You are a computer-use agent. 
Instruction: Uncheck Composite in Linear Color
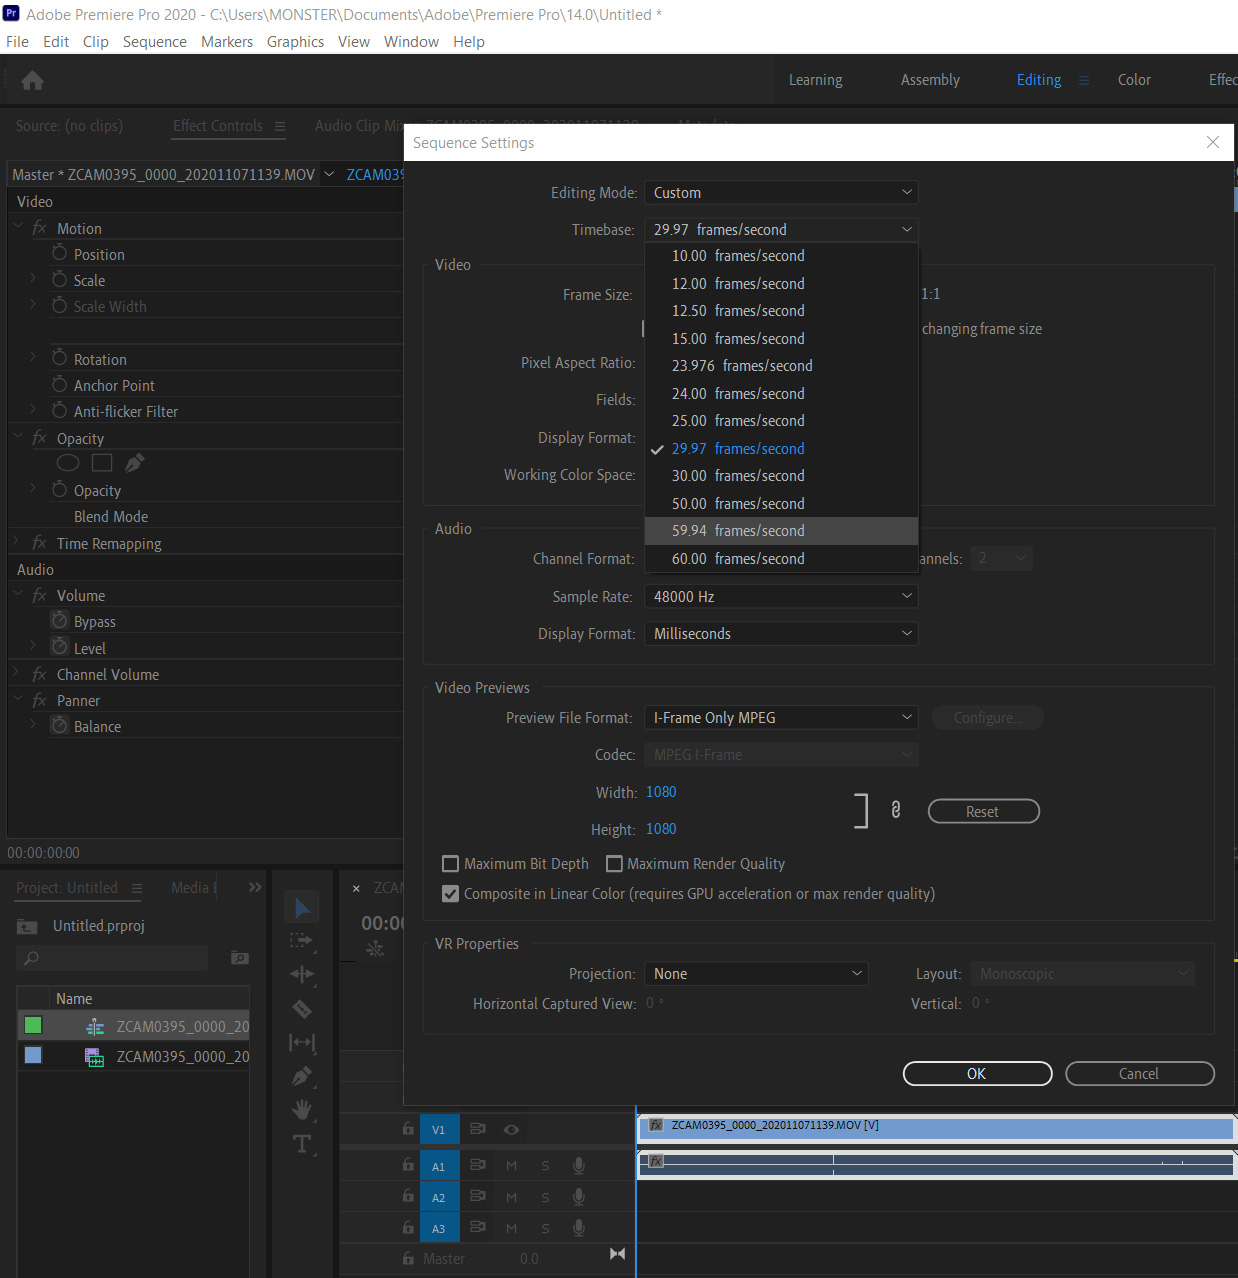(451, 894)
